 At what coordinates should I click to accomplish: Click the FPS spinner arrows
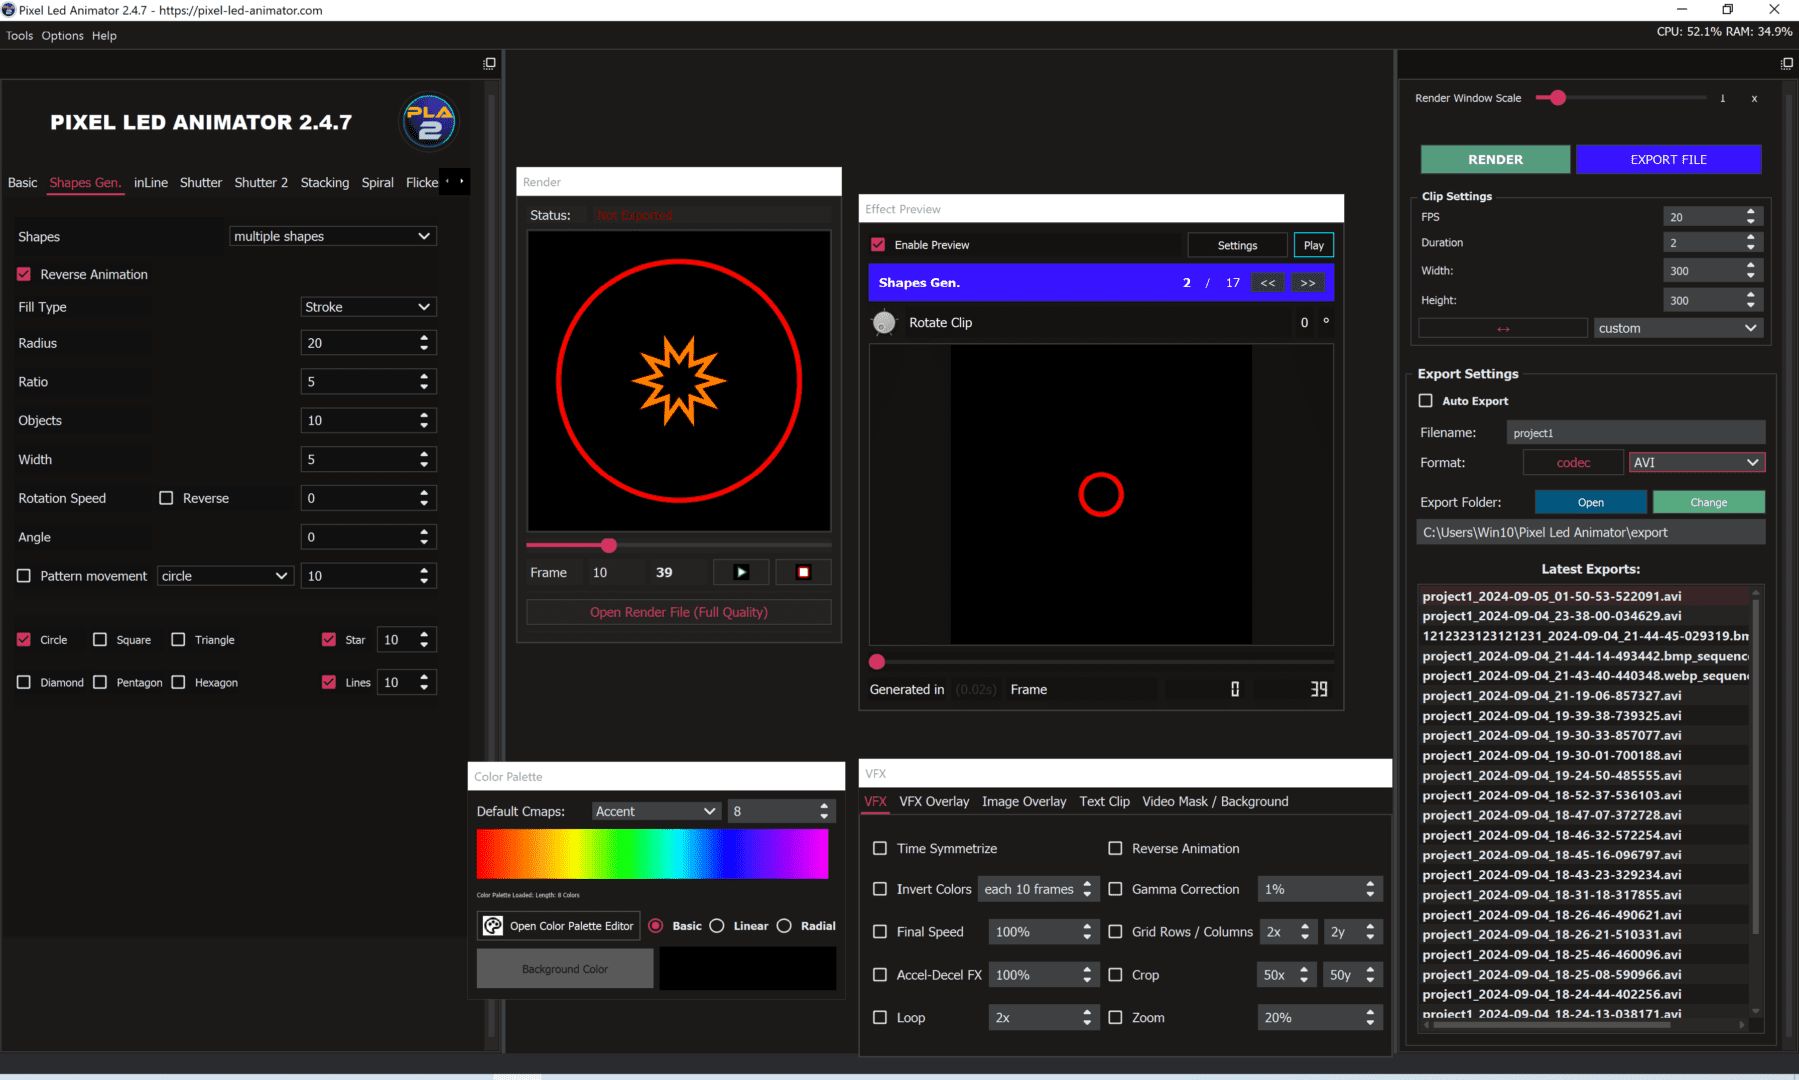coord(1750,216)
